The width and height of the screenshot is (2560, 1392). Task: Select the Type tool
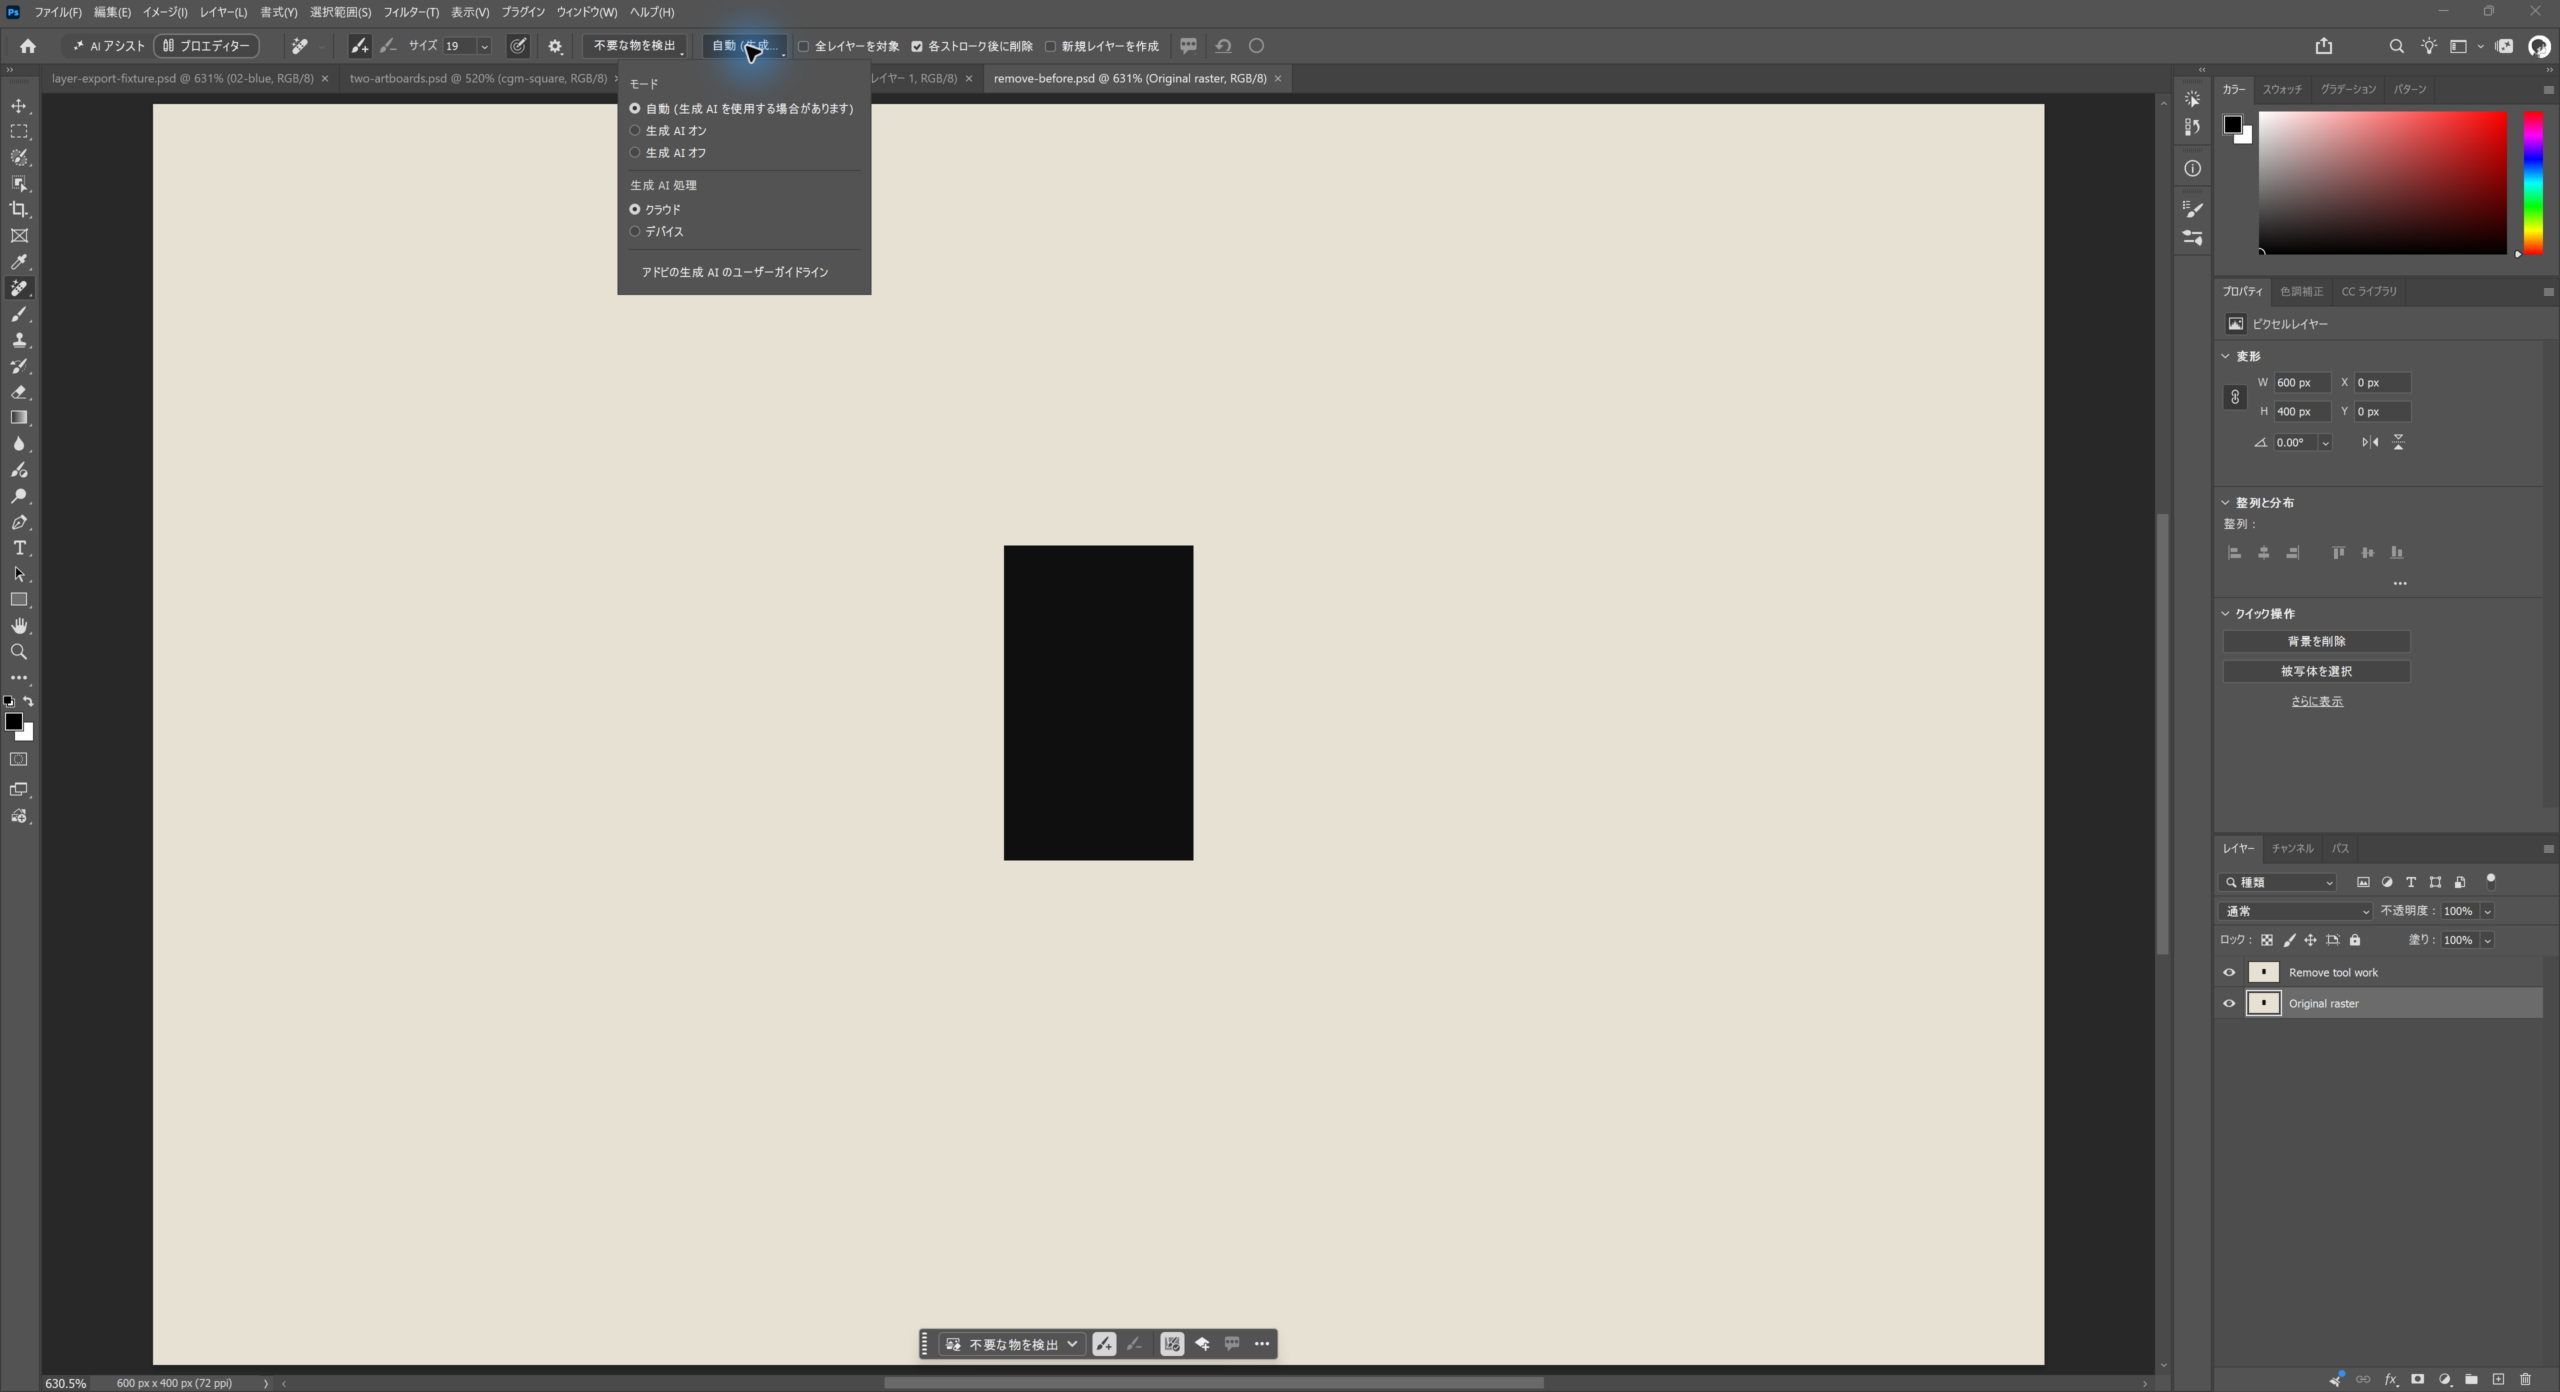pyautogui.click(x=19, y=548)
